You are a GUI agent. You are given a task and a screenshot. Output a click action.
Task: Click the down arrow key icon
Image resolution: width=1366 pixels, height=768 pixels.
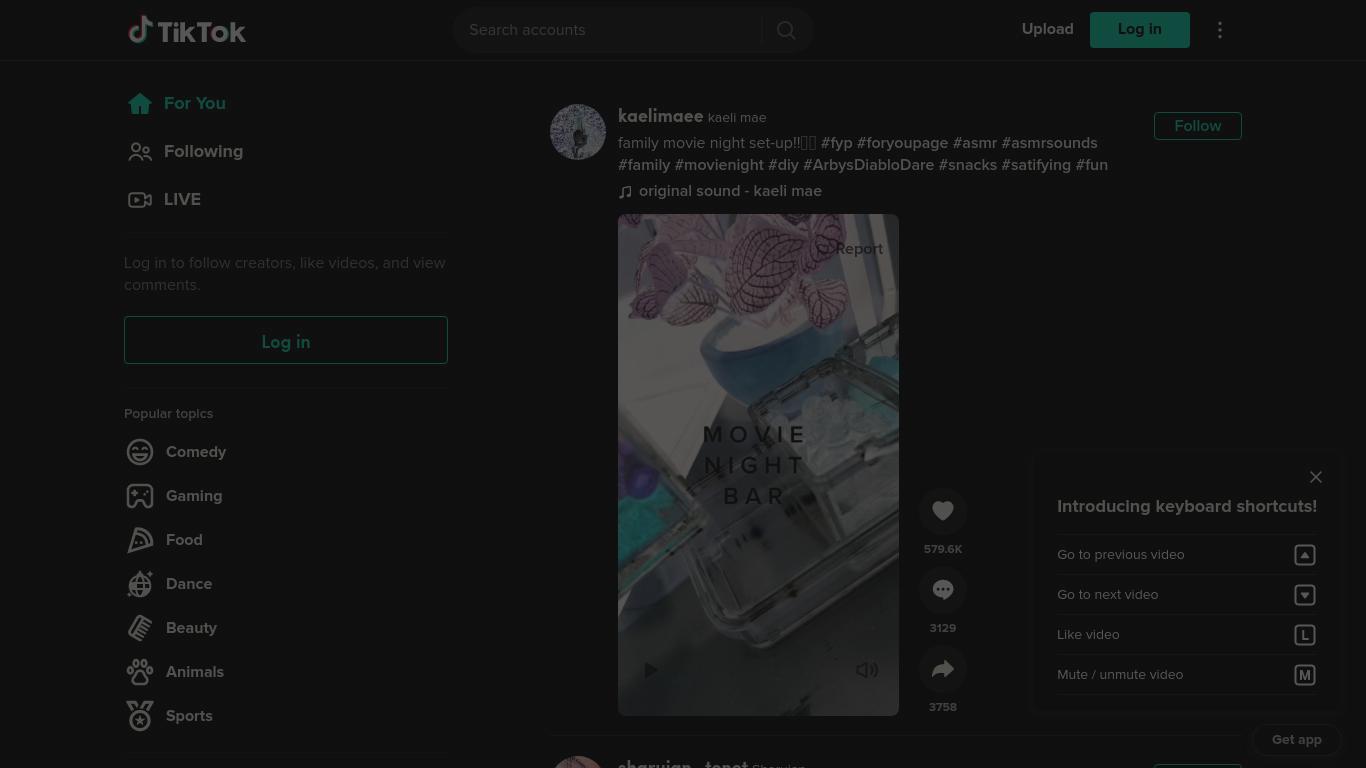coord(1305,595)
